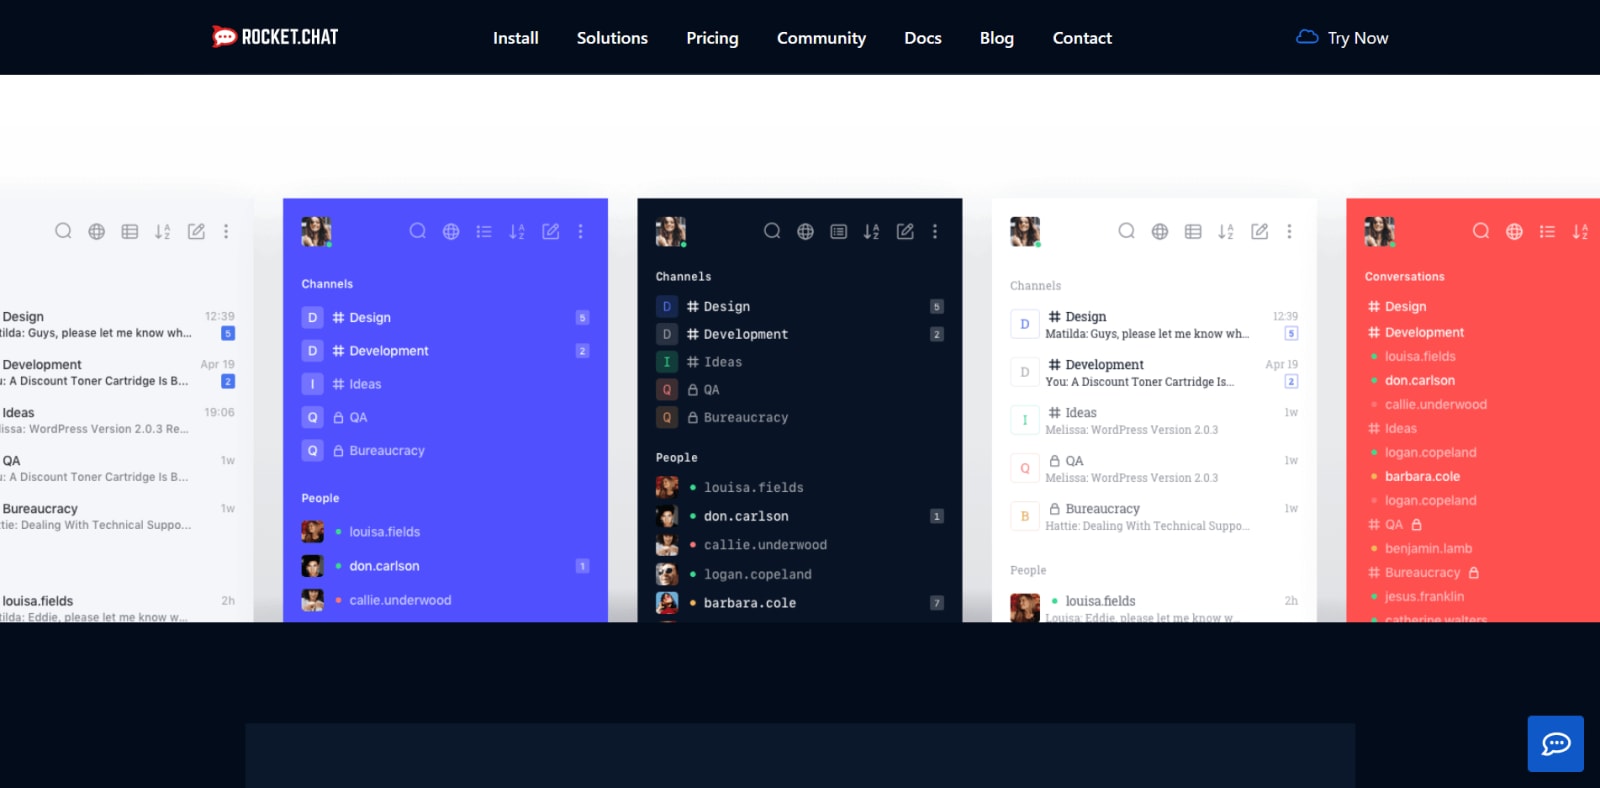
Task: Open kebab menu in leftmost light panel
Action: pos(226,231)
